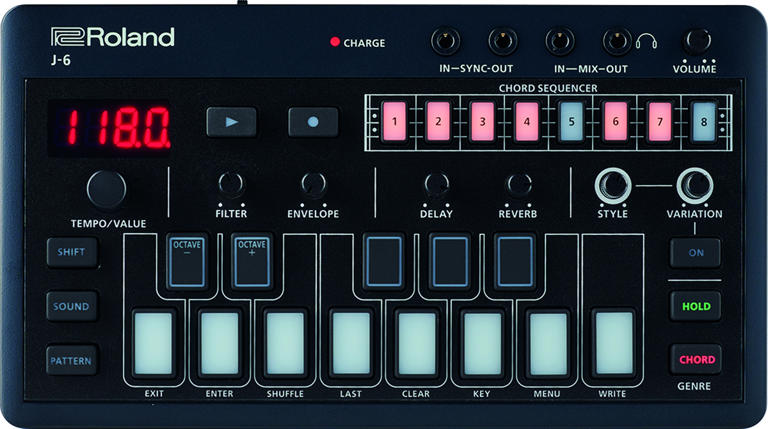
Task: Click the GENRE label under CHORD
Action: click(x=694, y=386)
